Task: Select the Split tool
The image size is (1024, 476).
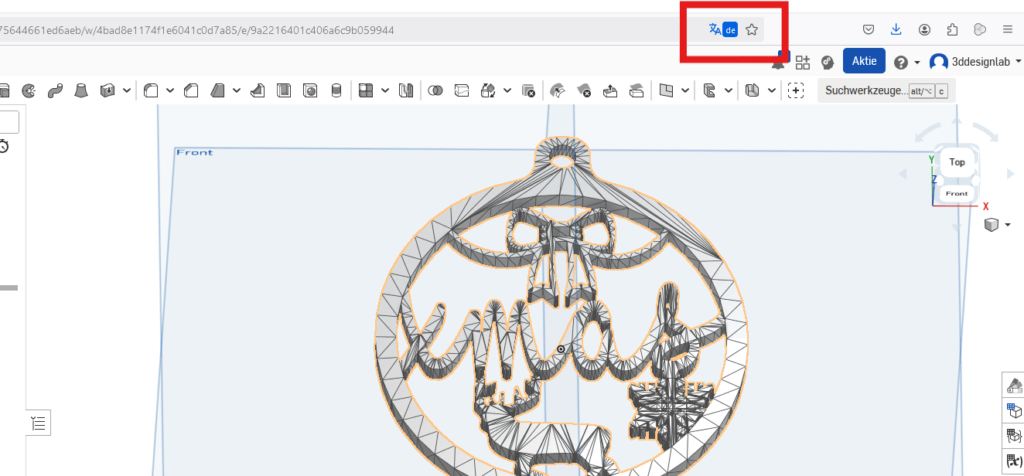Action: [x=462, y=91]
